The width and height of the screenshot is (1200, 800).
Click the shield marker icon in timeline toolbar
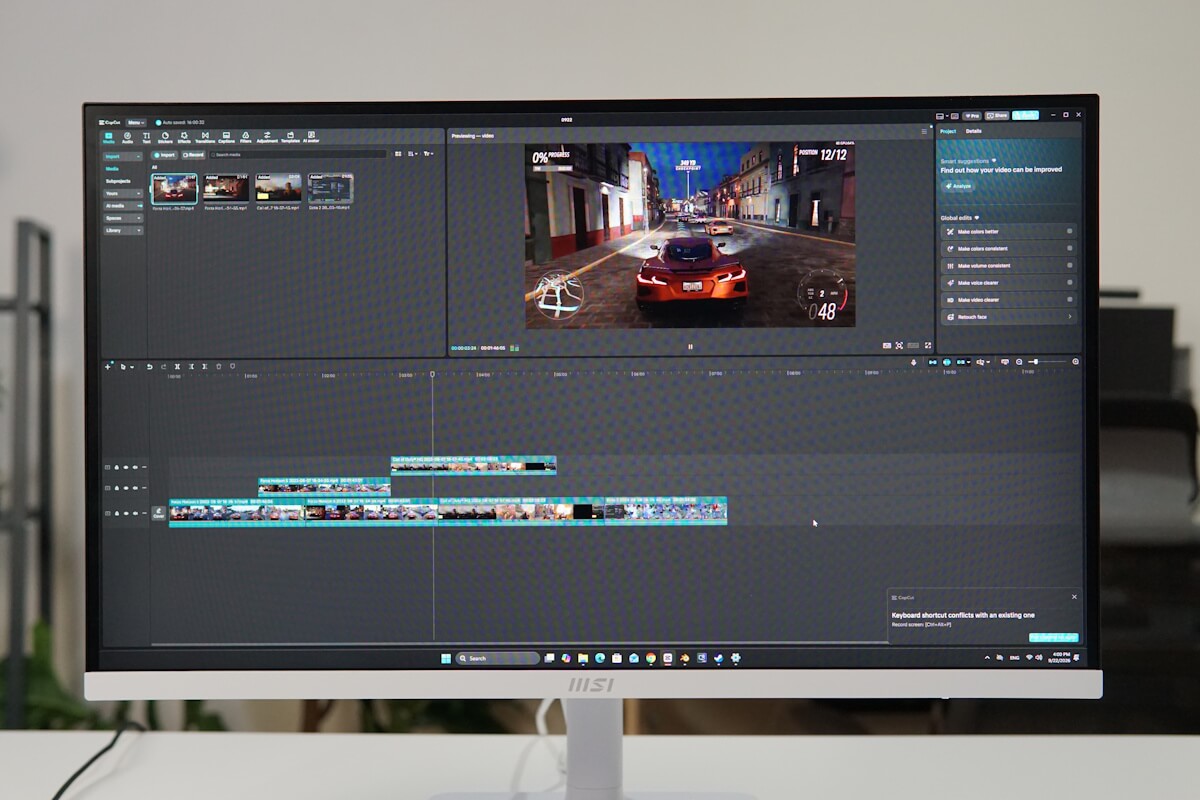[233, 367]
